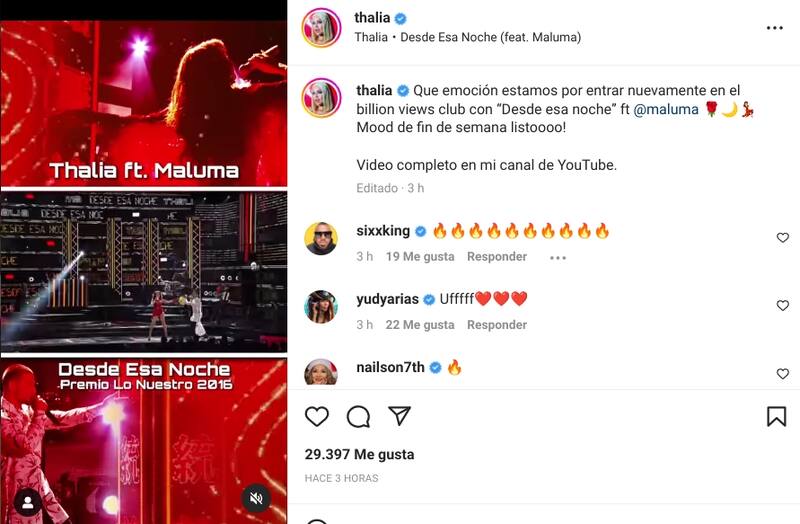Reply to sixxking's comment

click(x=497, y=257)
